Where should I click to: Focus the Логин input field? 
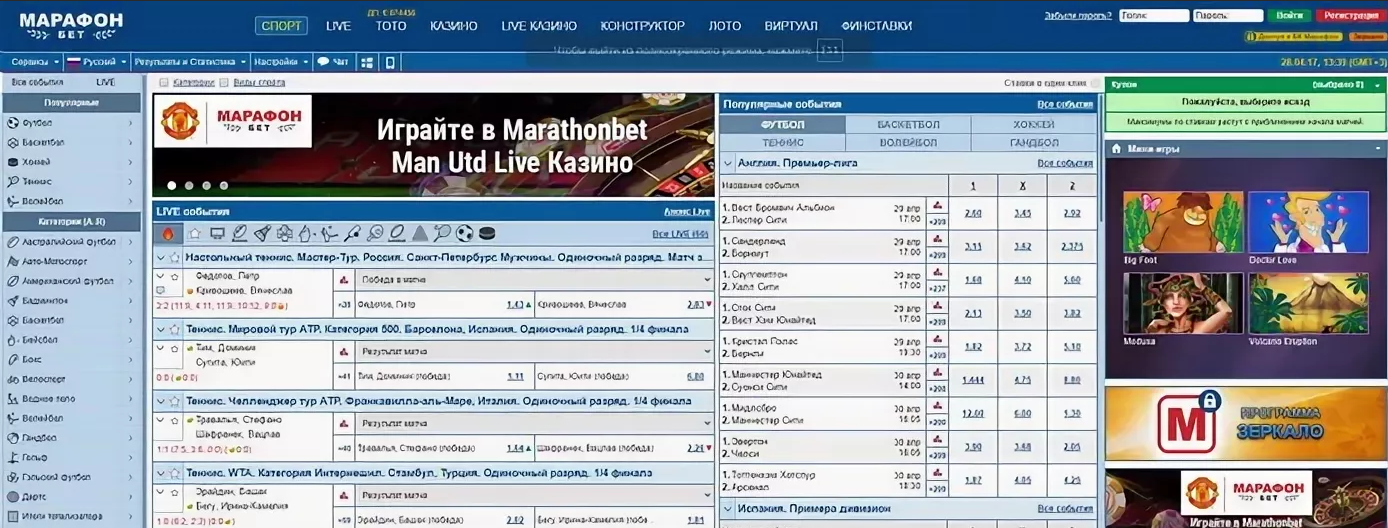[1154, 16]
